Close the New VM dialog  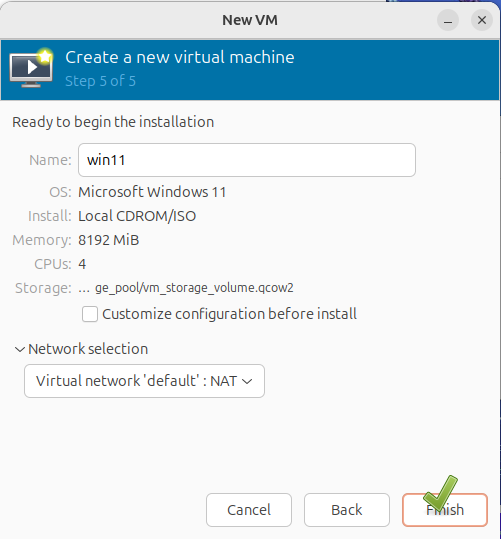click(482, 20)
